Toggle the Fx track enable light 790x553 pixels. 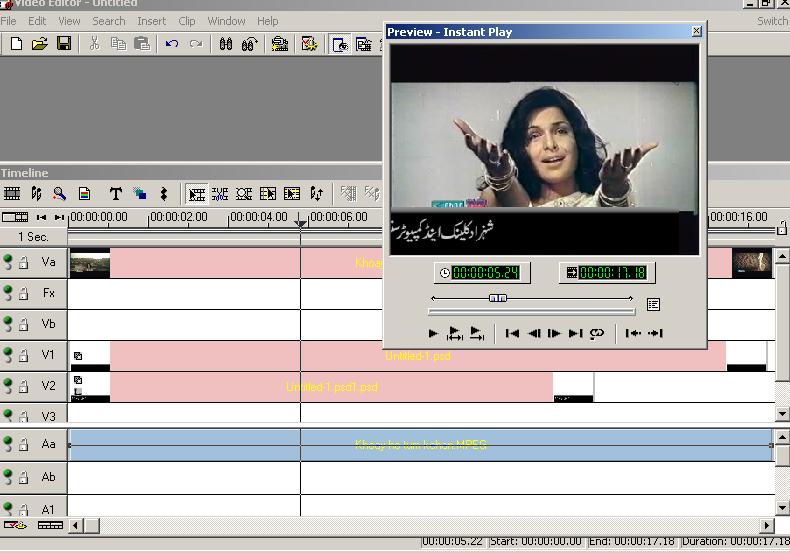pos(8,293)
